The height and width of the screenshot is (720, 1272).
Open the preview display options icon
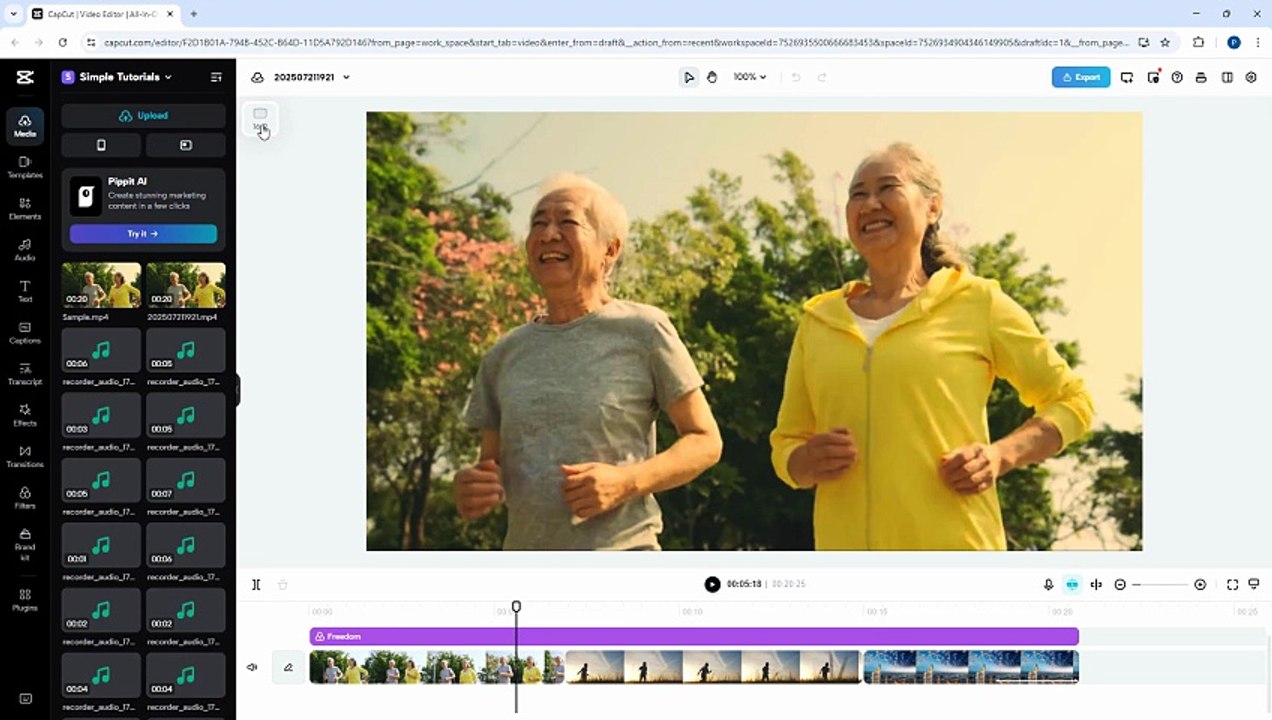coord(1254,584)
